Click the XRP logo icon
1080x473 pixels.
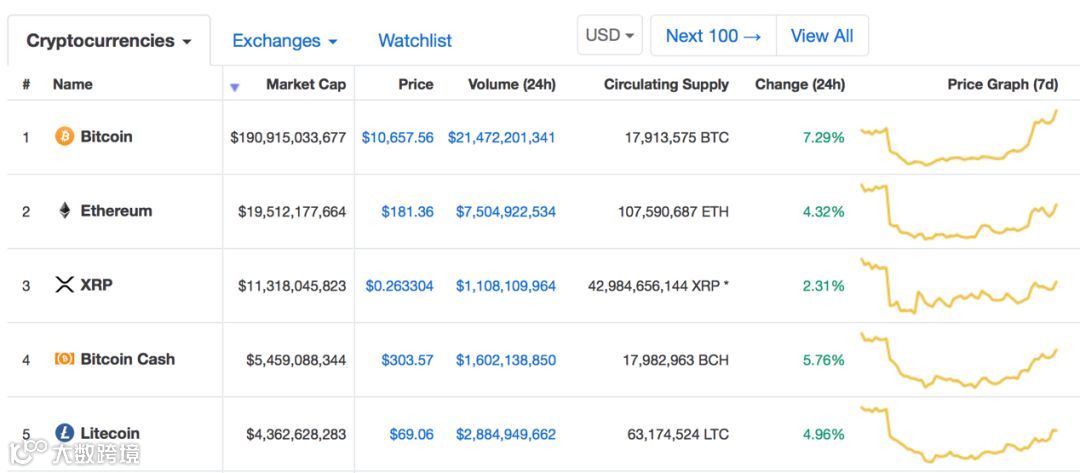point(64,284)
